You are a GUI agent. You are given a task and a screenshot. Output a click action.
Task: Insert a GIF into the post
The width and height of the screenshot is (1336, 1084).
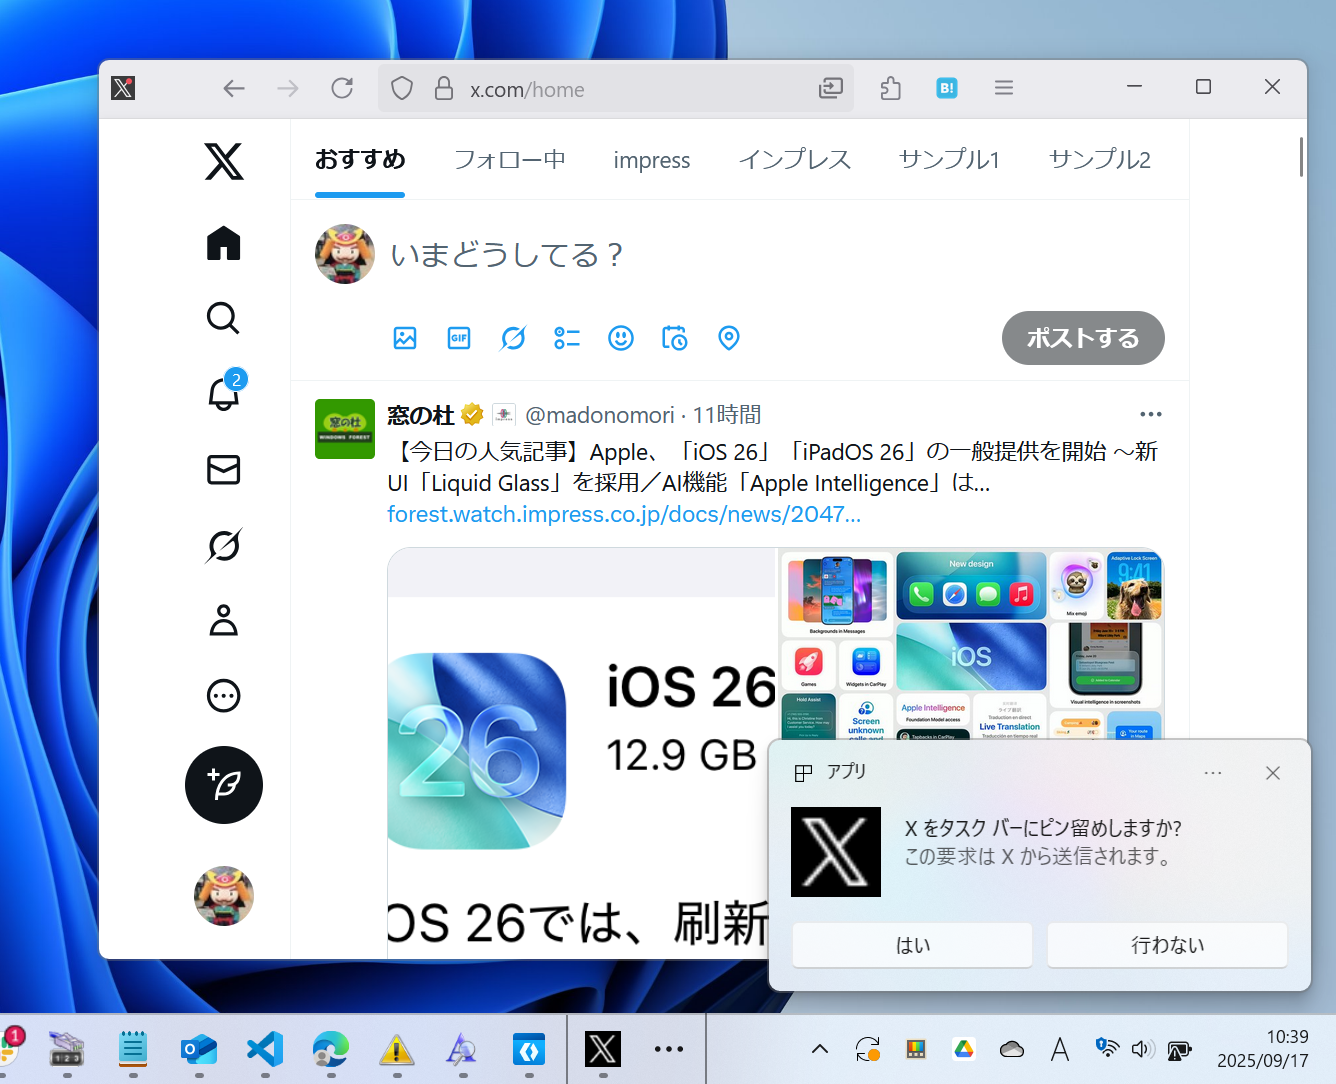pos(458,338)
